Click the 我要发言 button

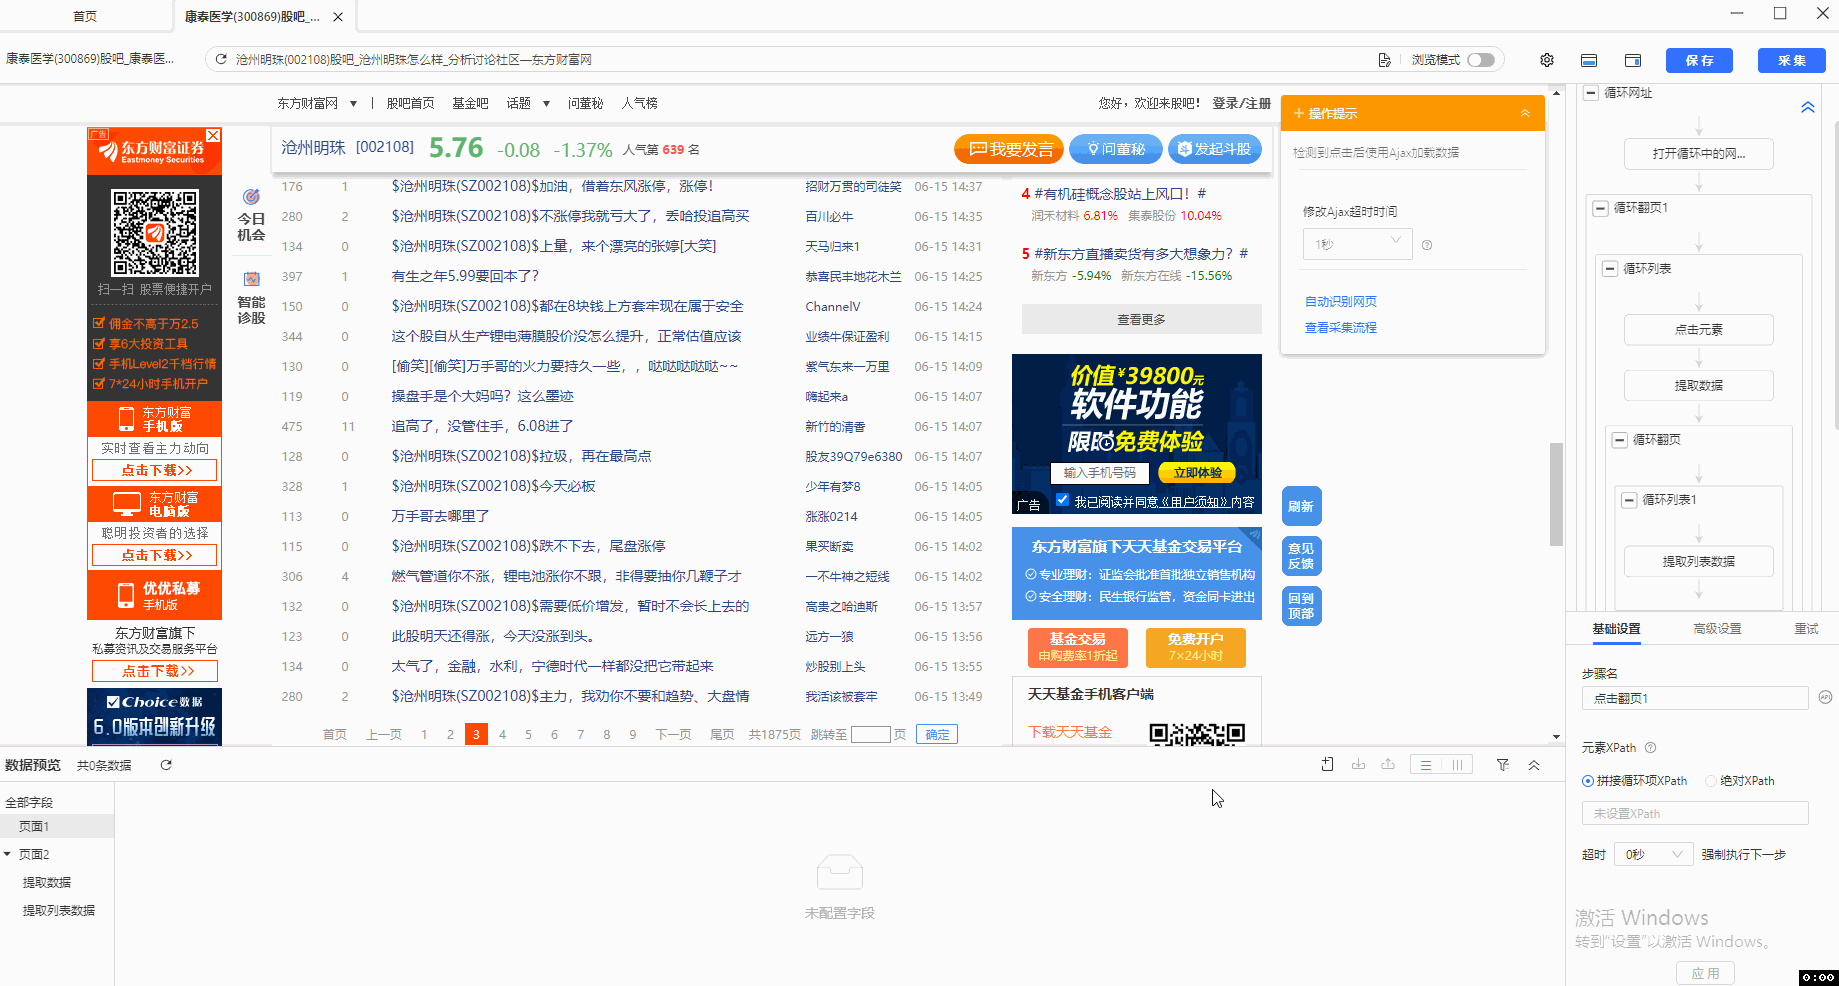click(x=1009, y=149)
